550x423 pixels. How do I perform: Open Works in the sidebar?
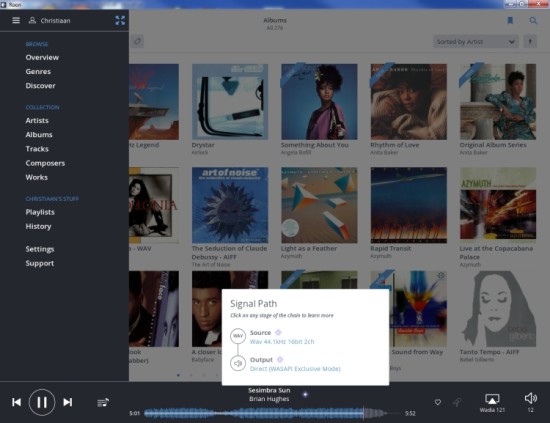[x=36, y=177]
